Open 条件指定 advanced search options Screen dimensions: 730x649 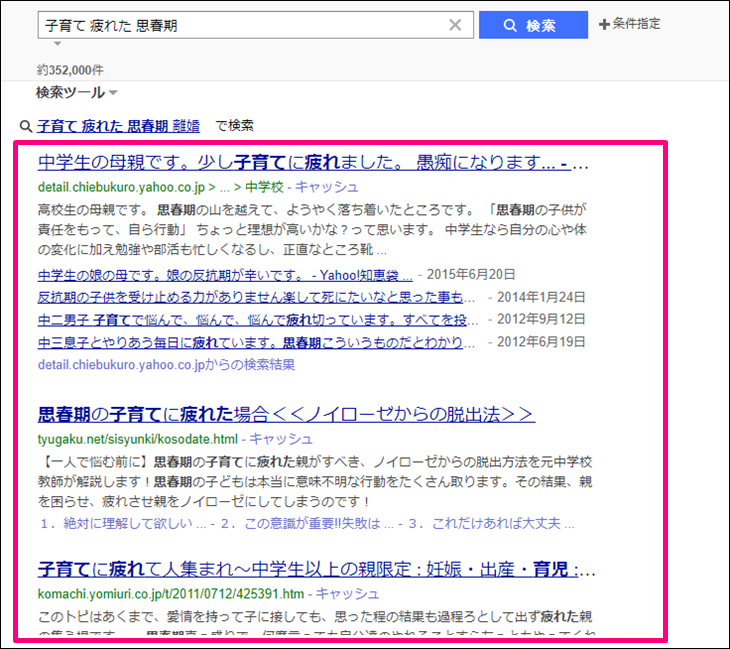[629, 24]
